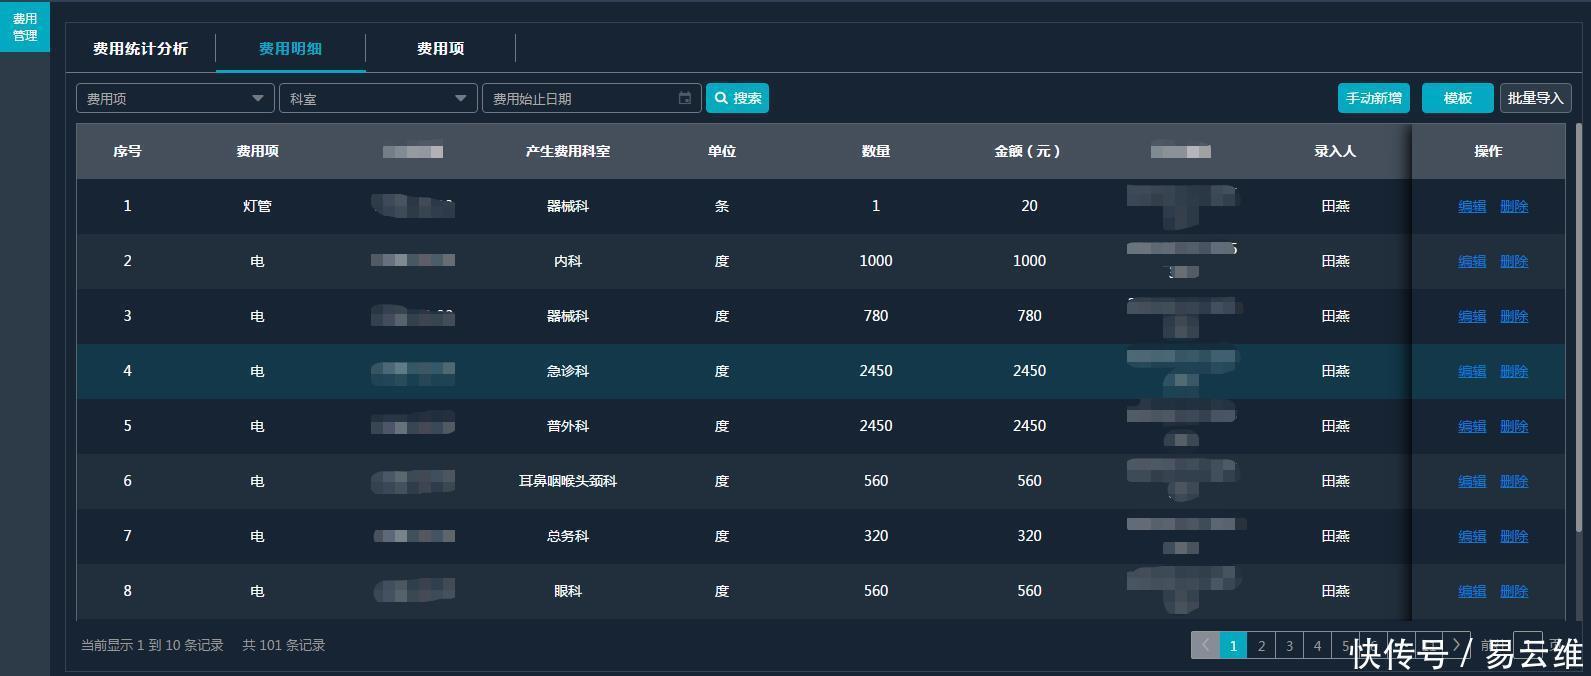Edit row 3 器械科 electricity record
This screenshot has width=1591, height=676.
coord(1472,316)
